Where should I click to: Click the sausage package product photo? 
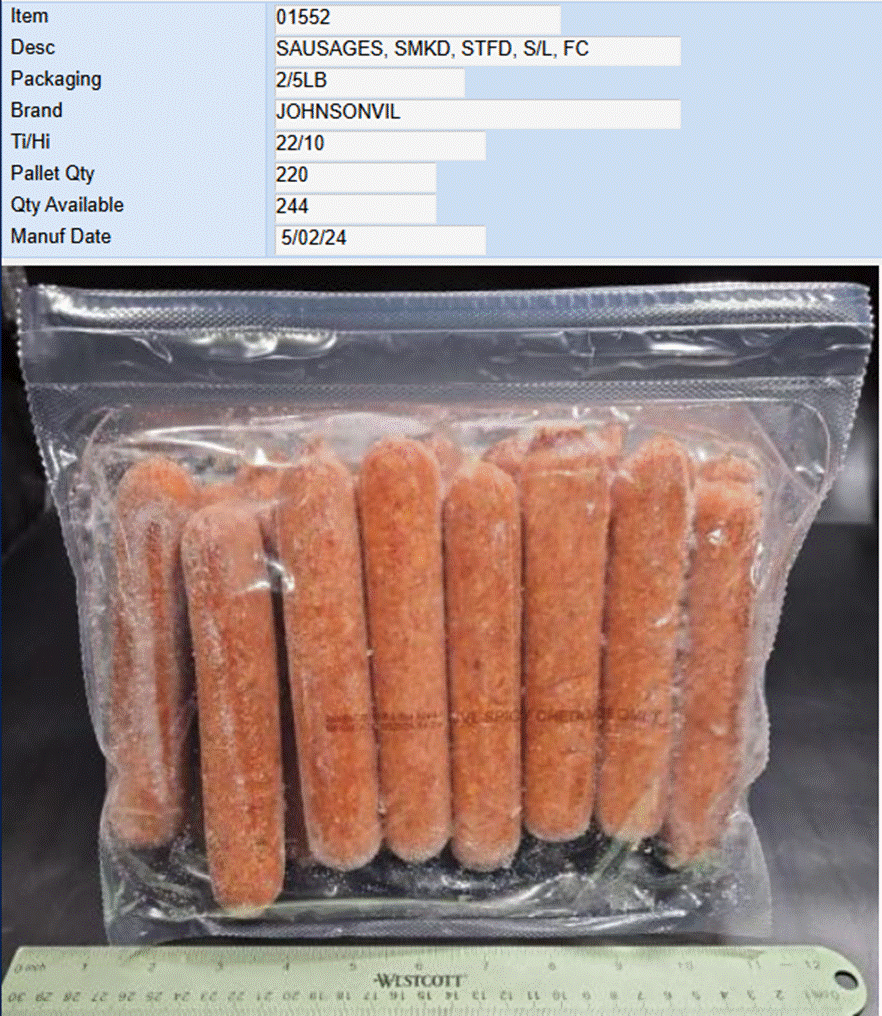click(441, 640)
